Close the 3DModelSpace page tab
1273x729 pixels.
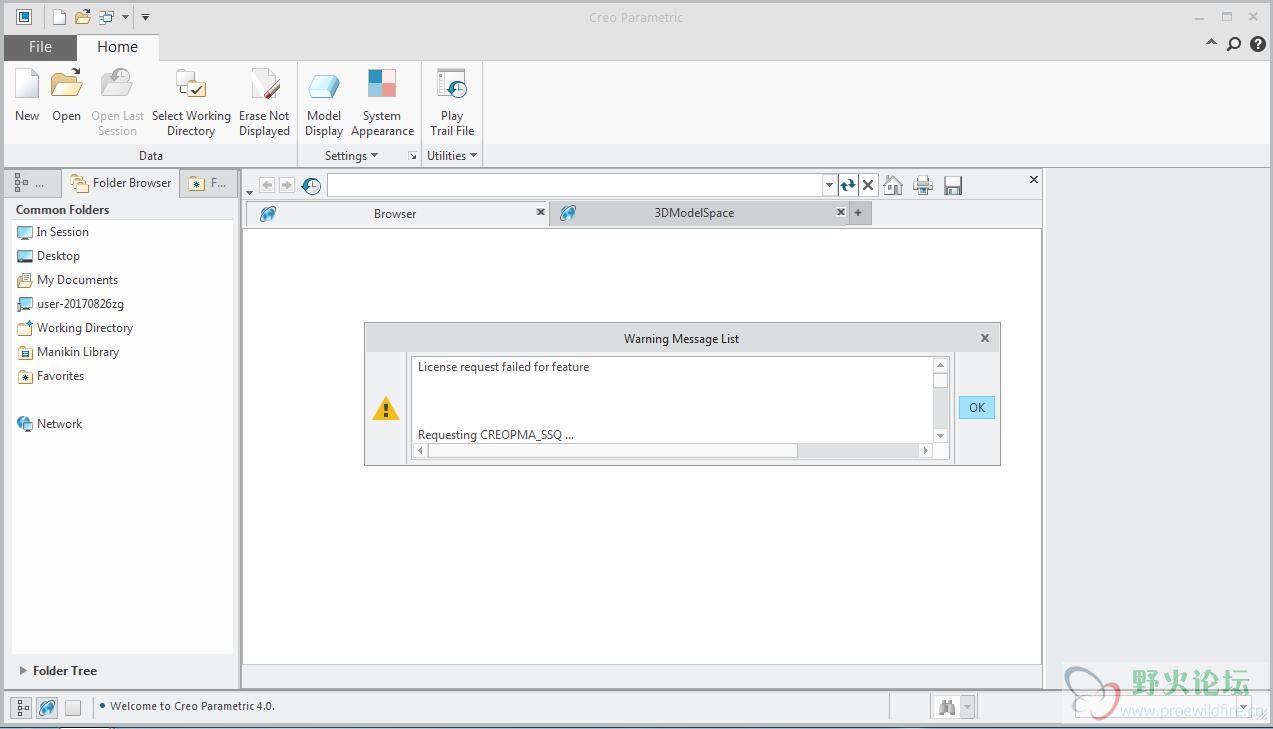click(840, 212)
